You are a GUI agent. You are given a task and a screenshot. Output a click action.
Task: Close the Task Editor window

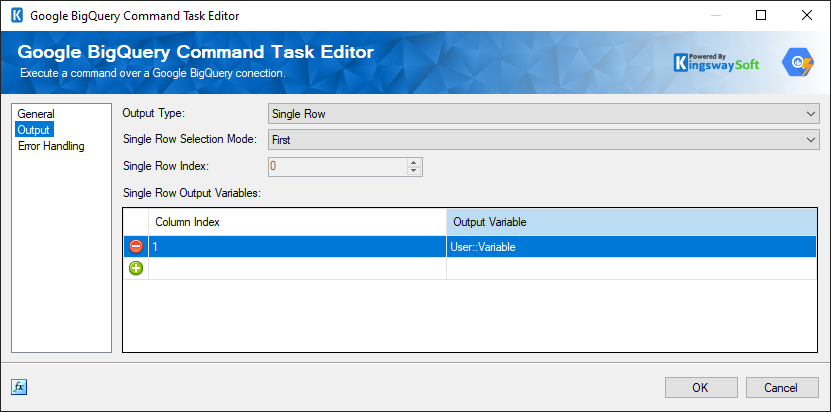807,15
